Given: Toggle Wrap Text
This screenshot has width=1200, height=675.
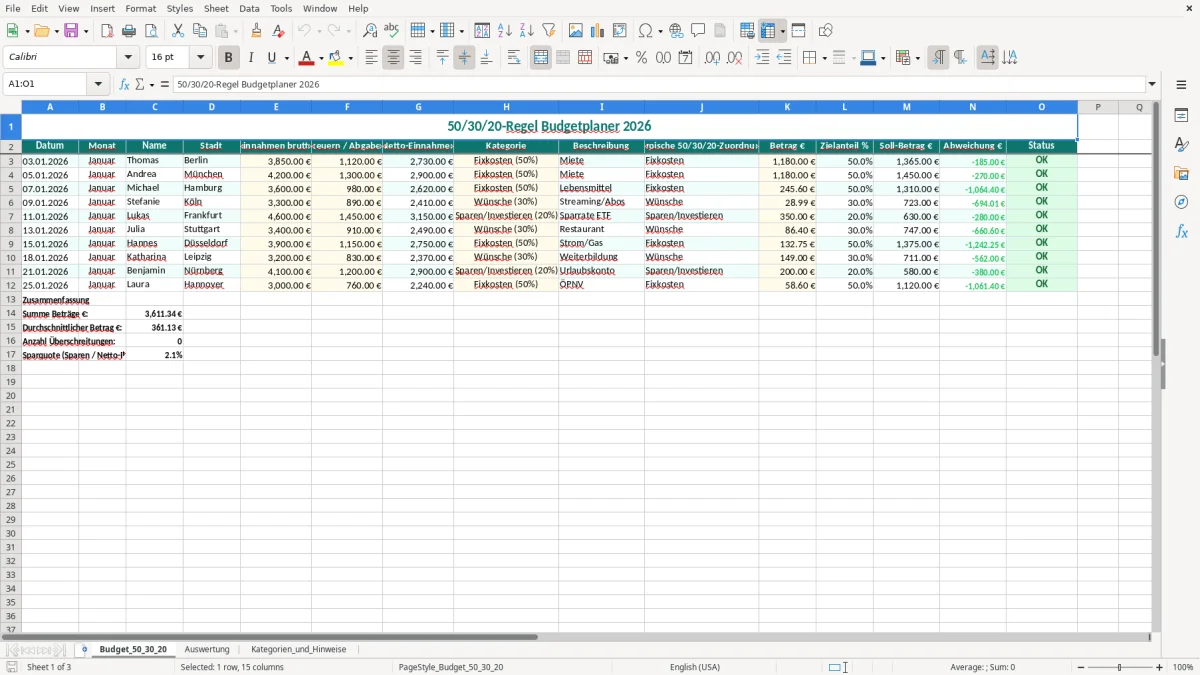Looking at the screenshot, I should (514, 58).
